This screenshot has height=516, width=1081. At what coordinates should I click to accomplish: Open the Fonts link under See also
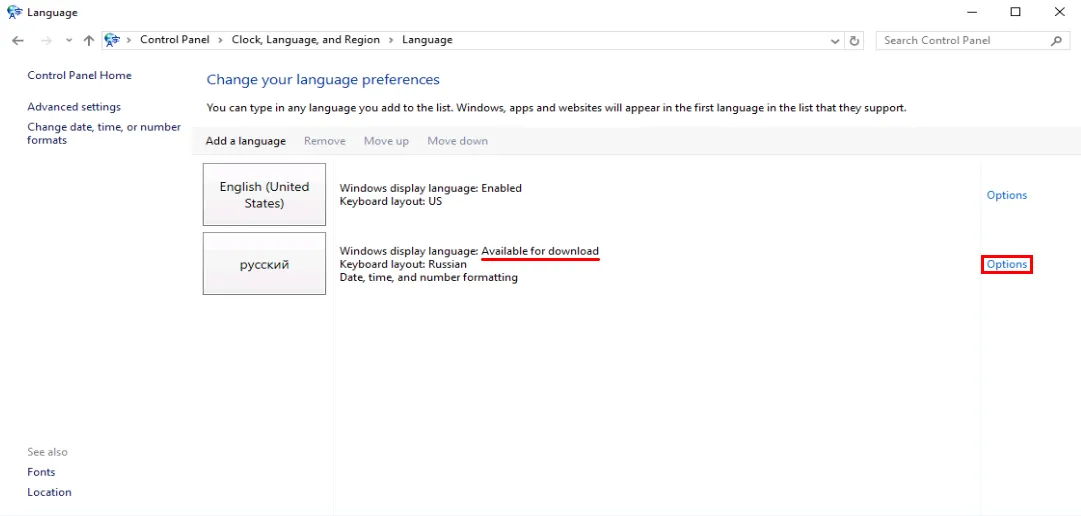pos(41,472)
